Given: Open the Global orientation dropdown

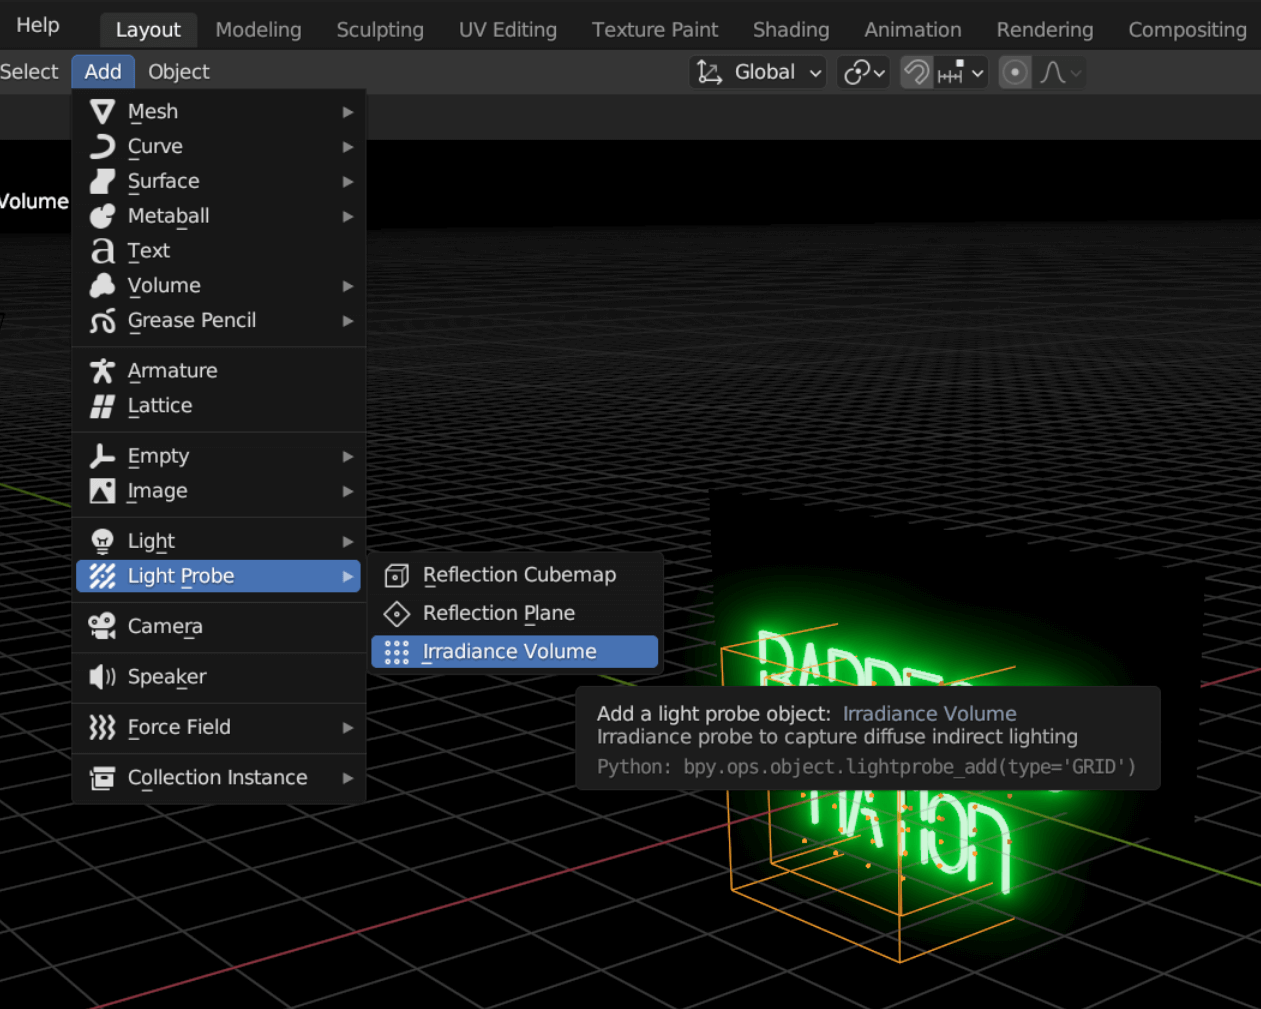Looking at the screenshot, I should coord(759,72).
